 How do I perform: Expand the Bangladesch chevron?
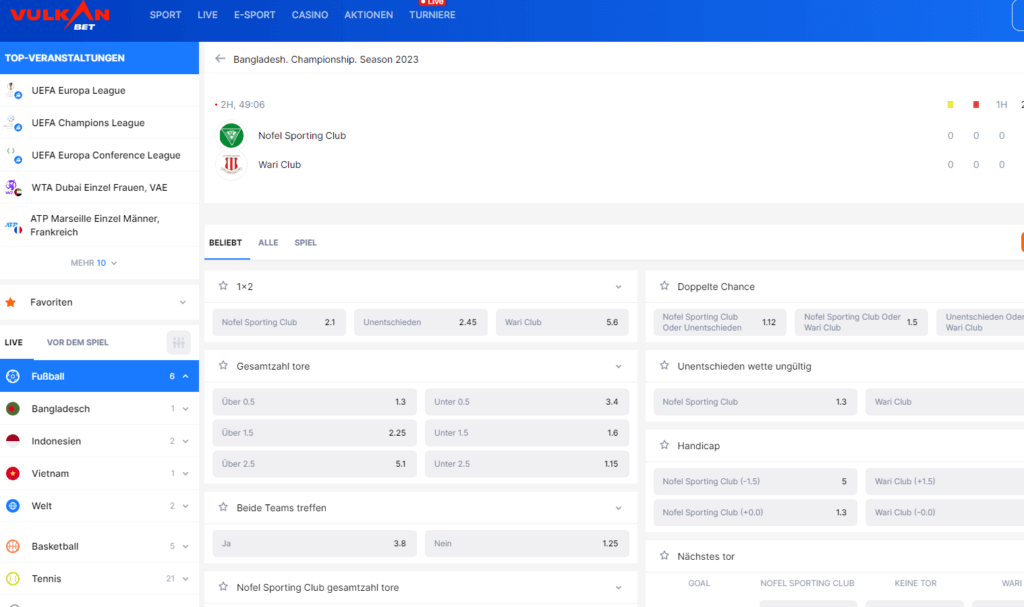185,409
